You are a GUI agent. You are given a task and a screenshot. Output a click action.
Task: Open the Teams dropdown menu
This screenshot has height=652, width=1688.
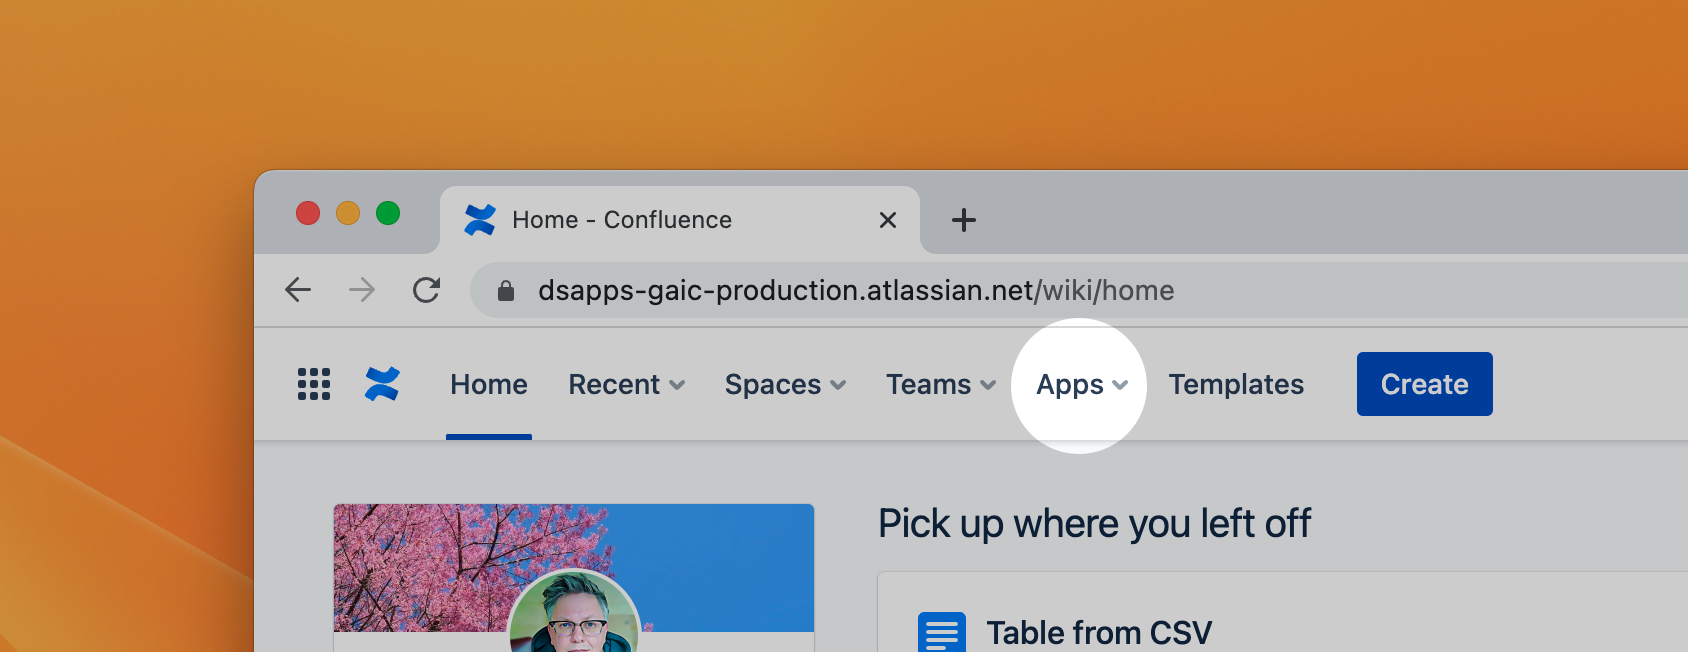click(940, 385)
